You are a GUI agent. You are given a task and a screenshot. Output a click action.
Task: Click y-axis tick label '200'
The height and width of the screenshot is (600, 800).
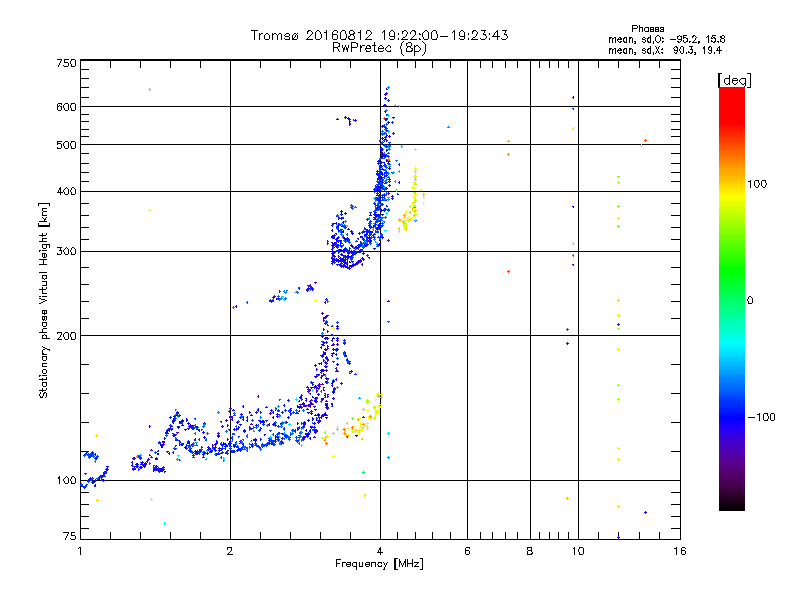[66, 336]
